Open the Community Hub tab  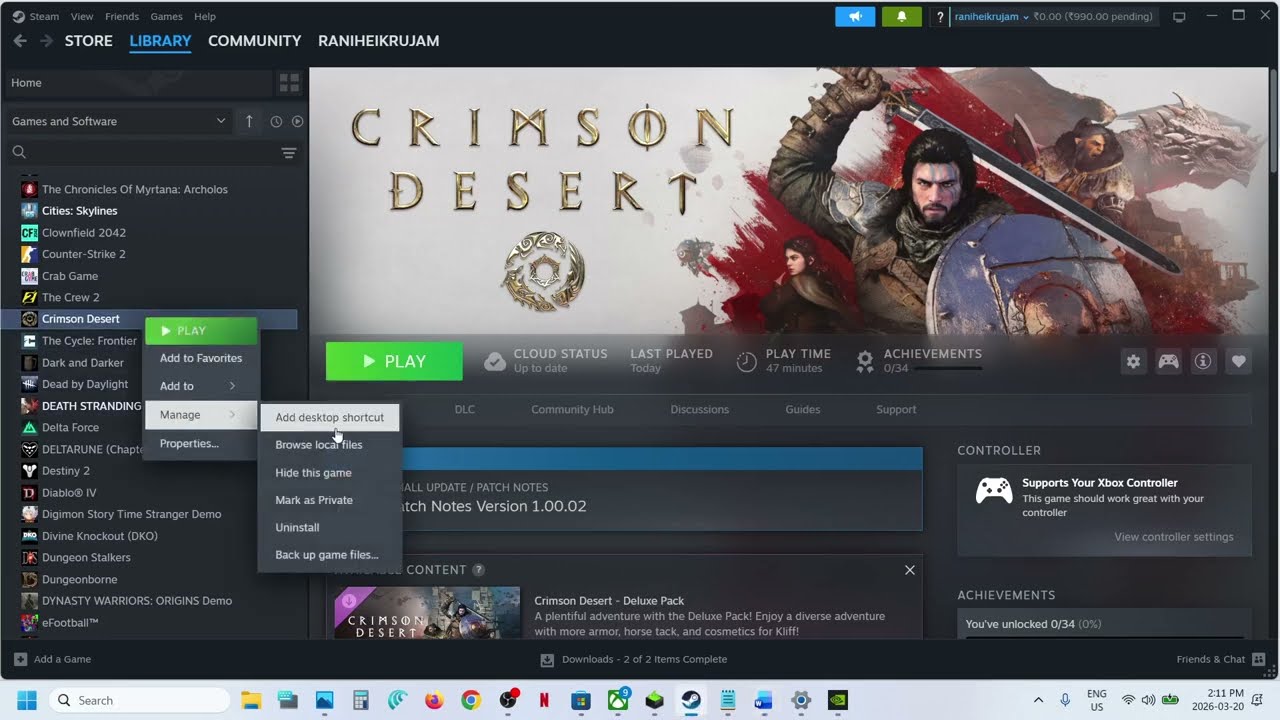point(572,409)
